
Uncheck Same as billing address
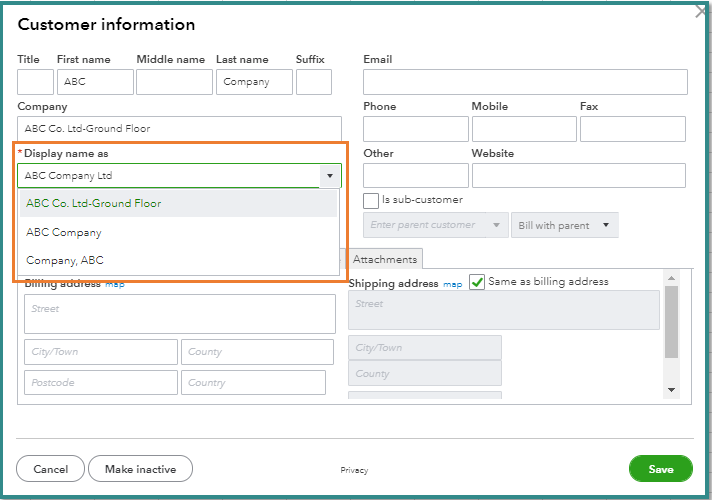pyautogui.click(x=477, y=282)
